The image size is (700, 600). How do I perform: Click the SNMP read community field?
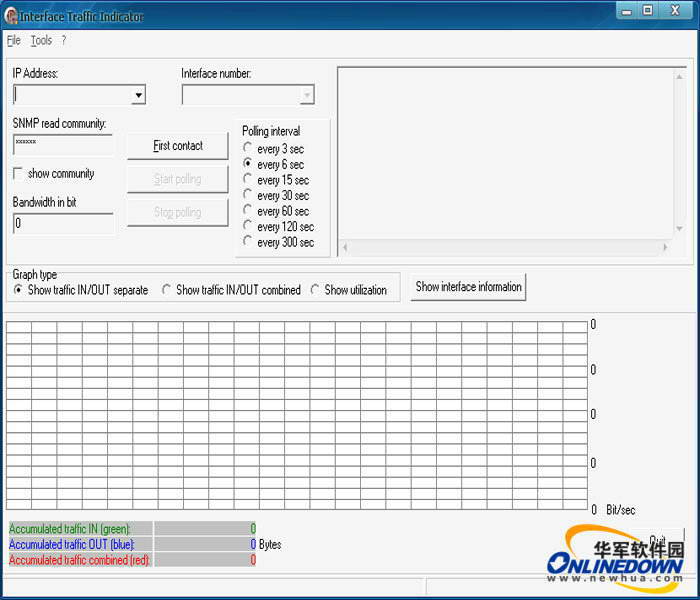(x=63, y=145)
